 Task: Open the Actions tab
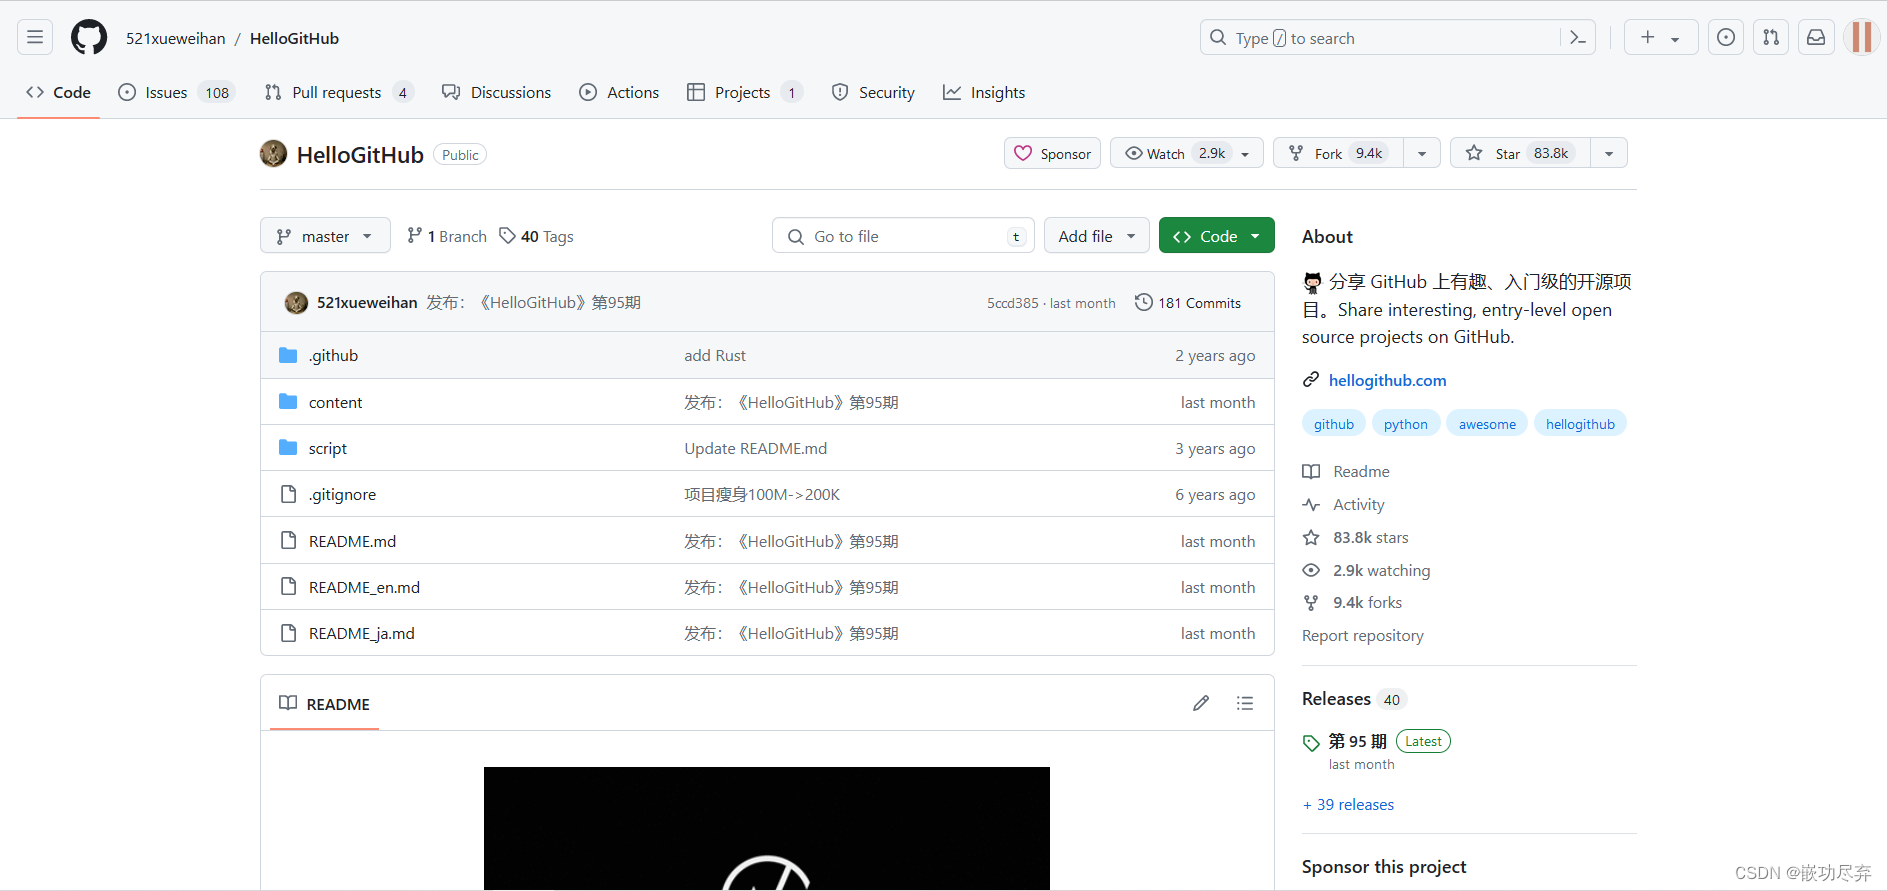pos(619,92)
